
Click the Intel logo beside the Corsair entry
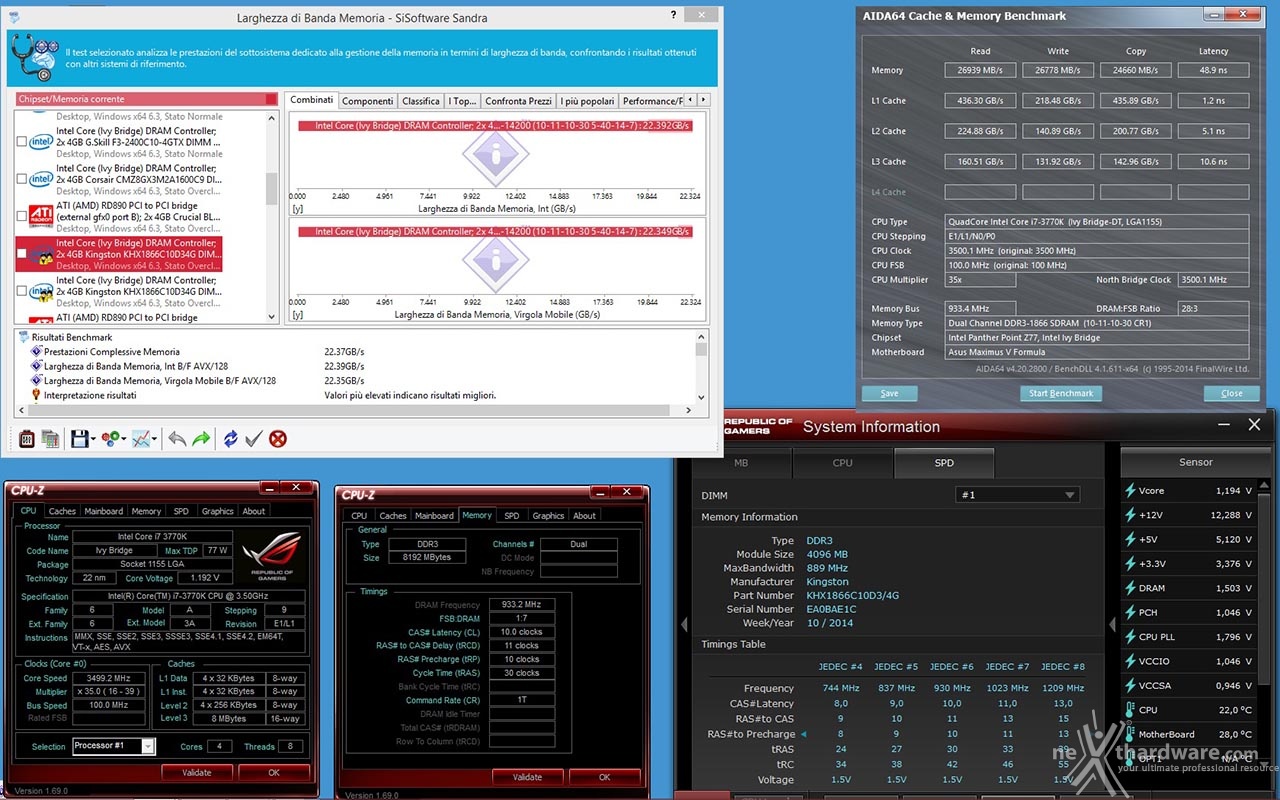tap(41, 179)
